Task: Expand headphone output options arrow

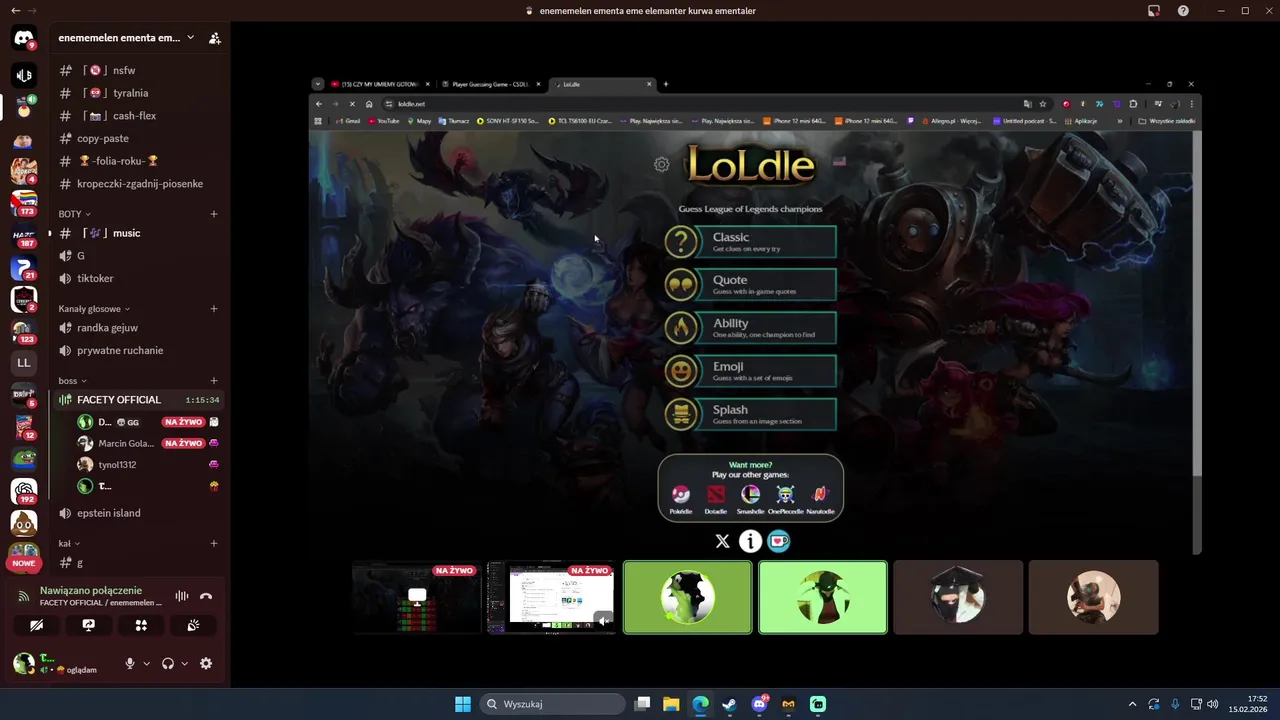Action: pyautogui.click(x=184, y=663)
